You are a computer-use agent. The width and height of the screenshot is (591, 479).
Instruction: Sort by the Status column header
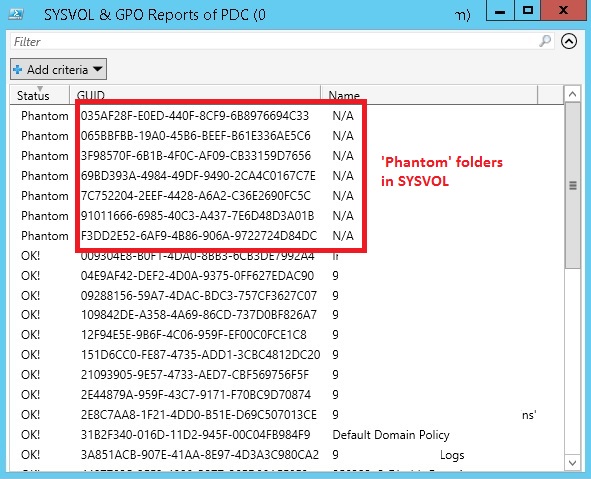(40, 95)
